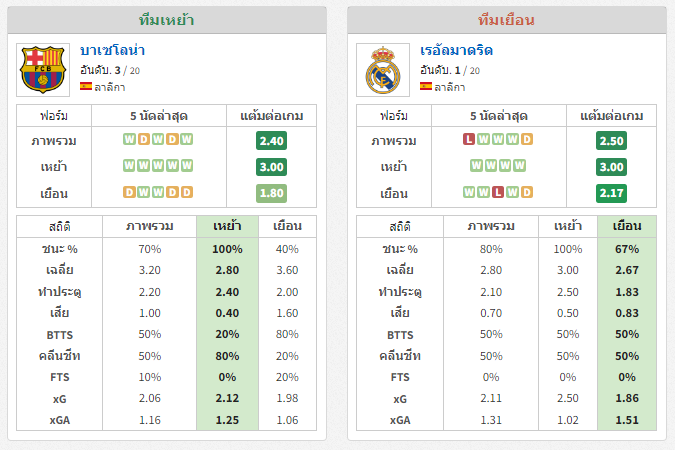The image size is (675, 450).
Task: Click Barcelona's 2.40 points-per-game badge
Action: (271, 141)
